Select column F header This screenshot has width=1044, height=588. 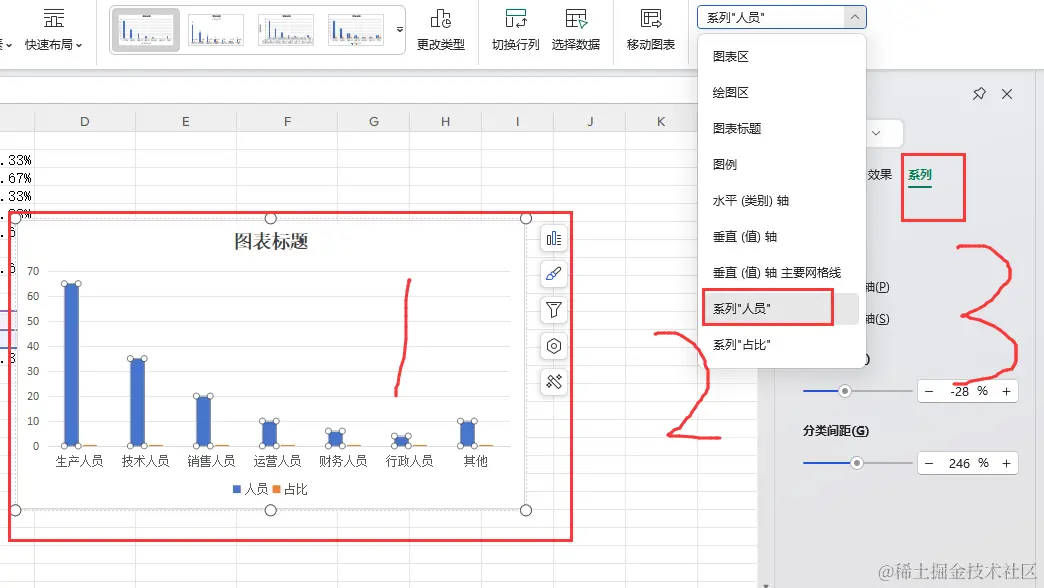287,122
